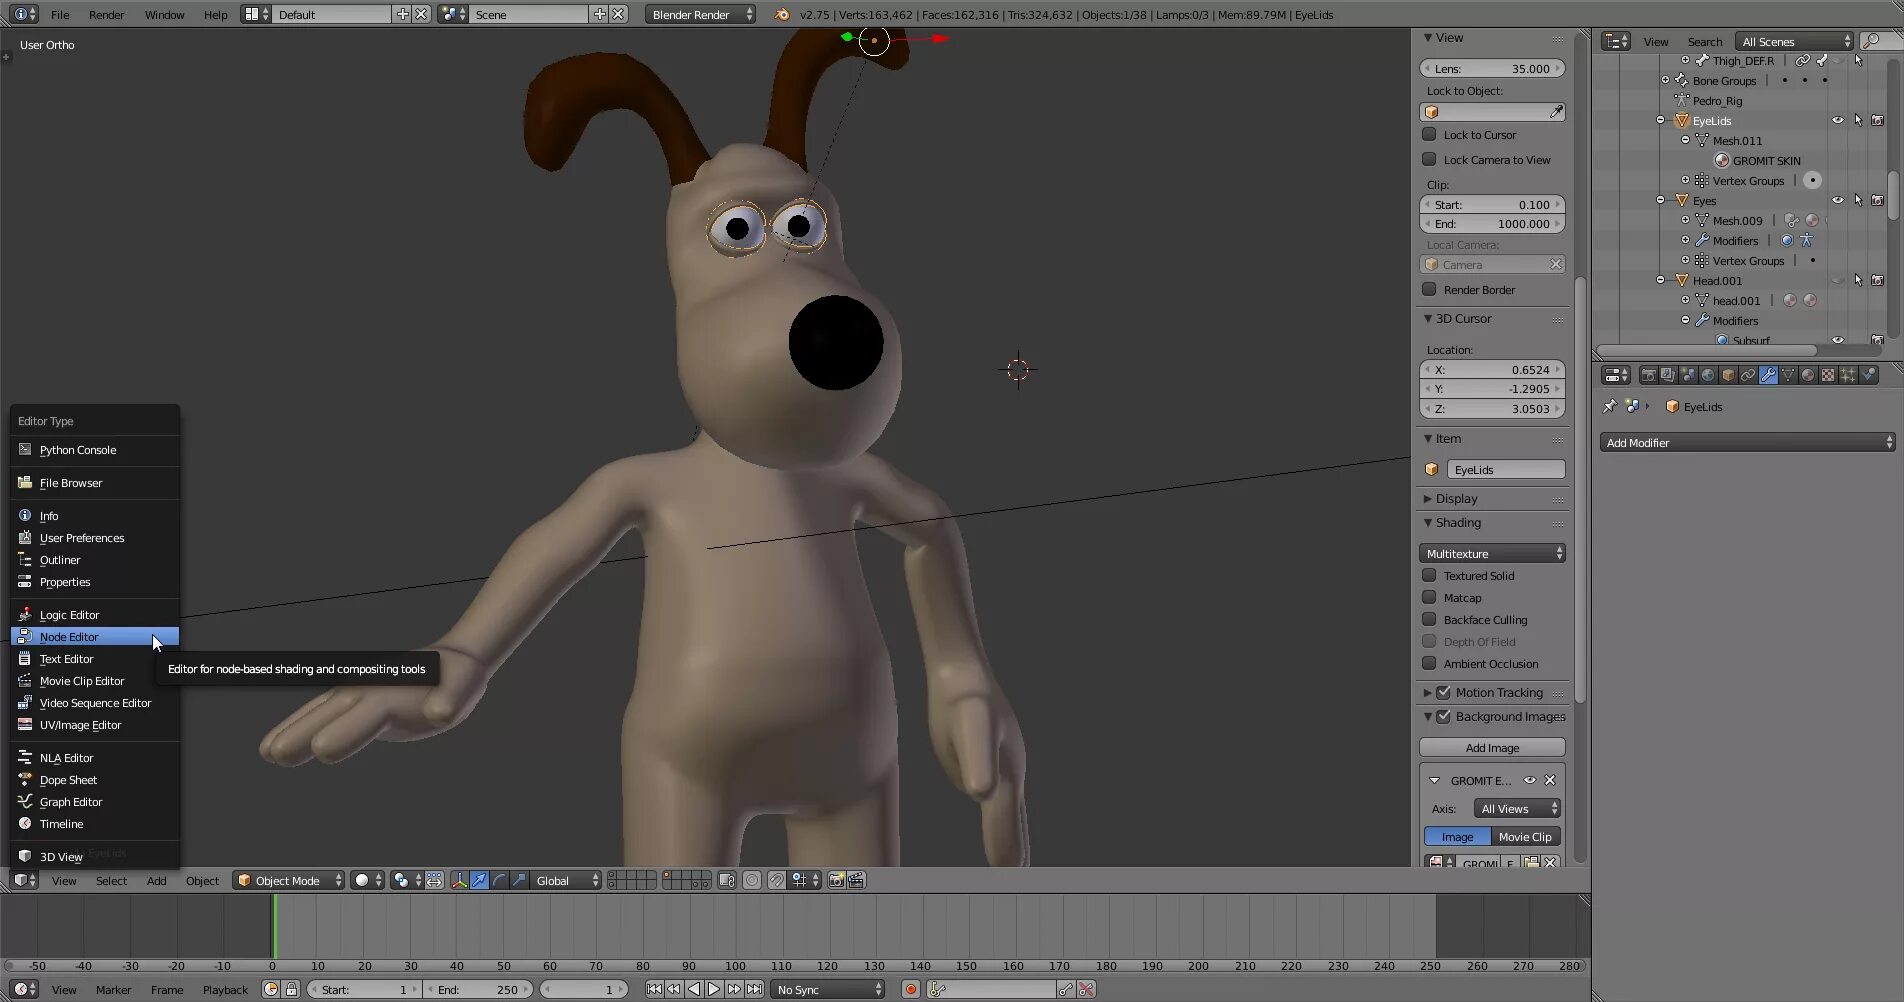Toggle visibility eye of EyeLids in outliner

click(1837, 120)
